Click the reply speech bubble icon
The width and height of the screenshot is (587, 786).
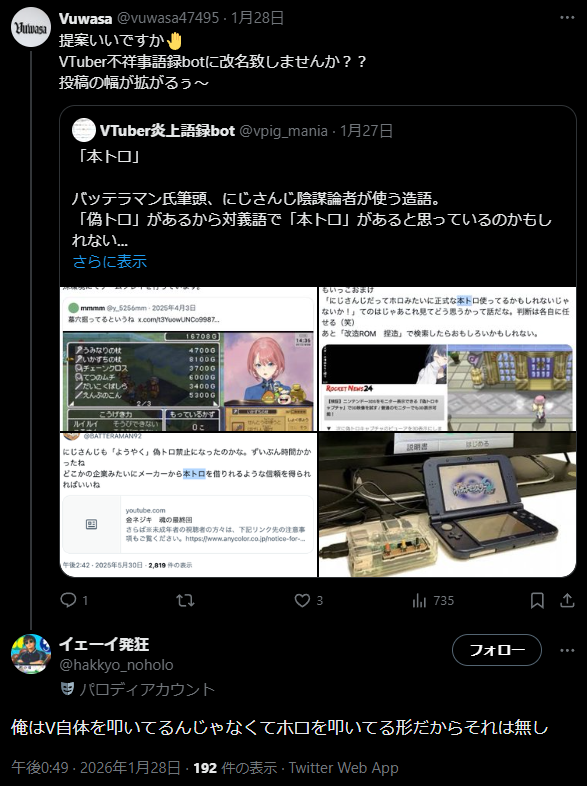click(68, 600)
